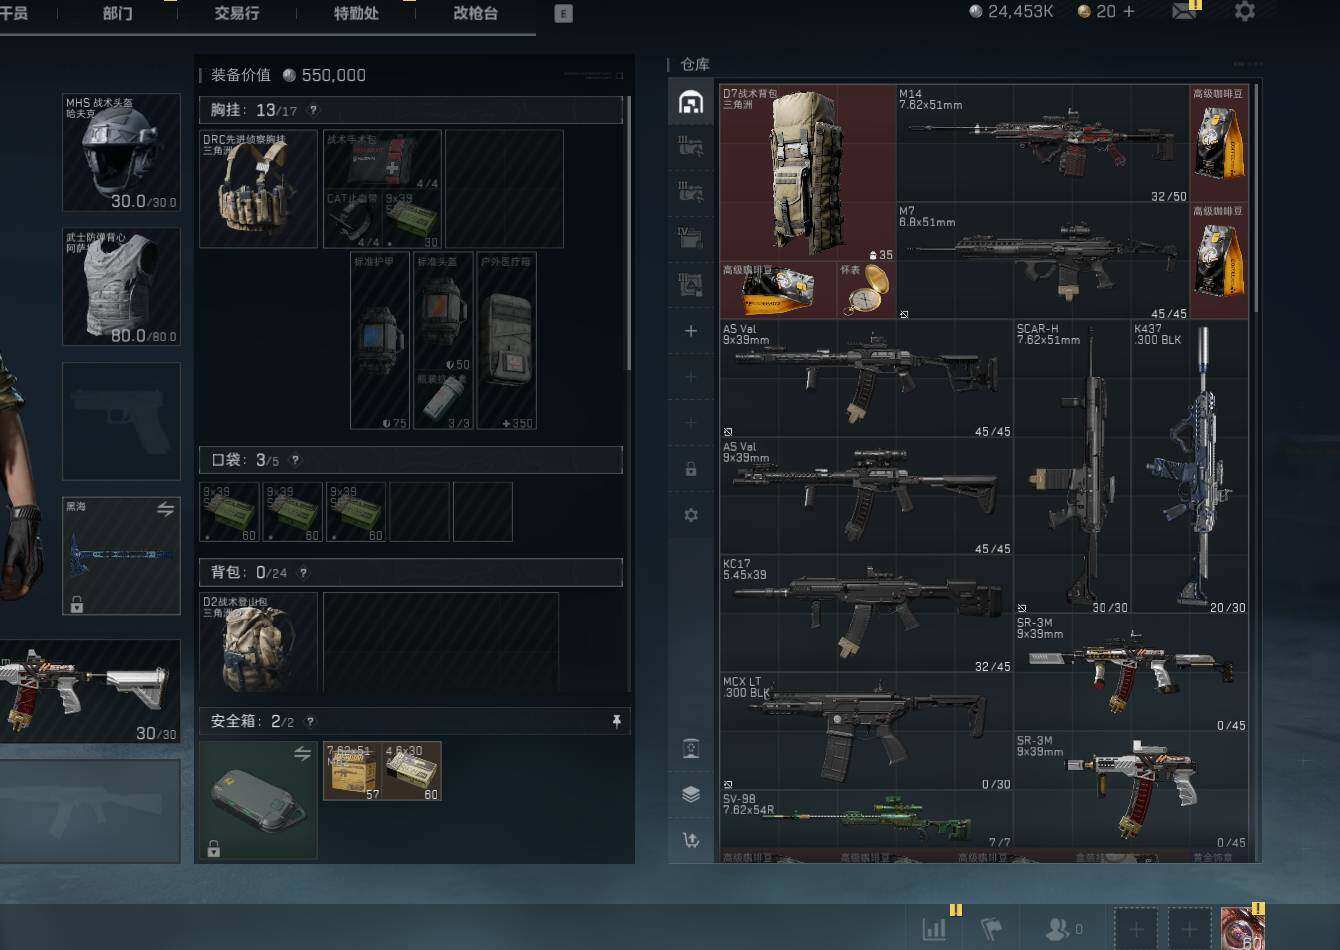Select the equipped rifle showing 30/30
1340x950 pixels.
coord(90,691)
